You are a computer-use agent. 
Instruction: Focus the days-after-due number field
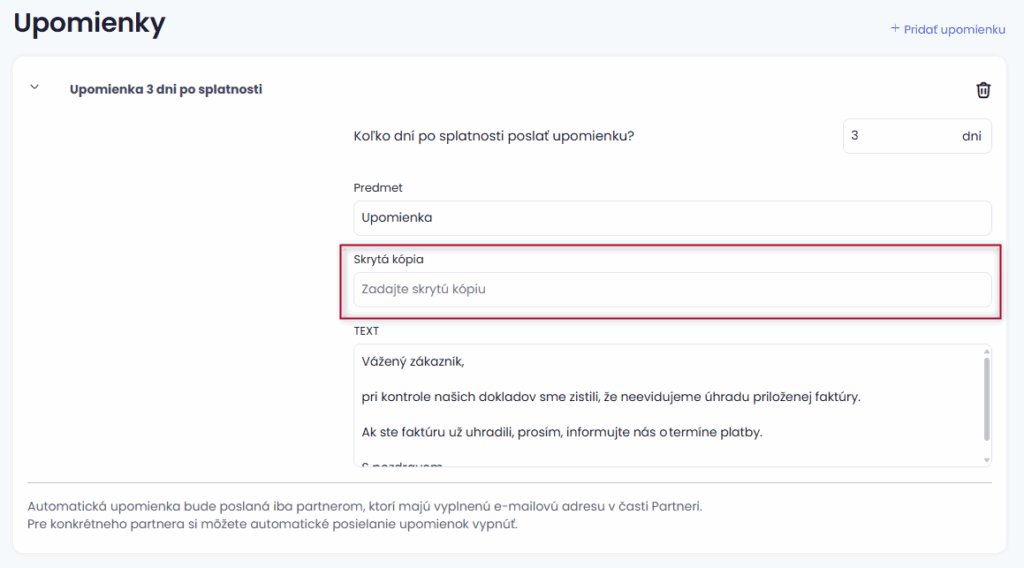pos(898,136)
